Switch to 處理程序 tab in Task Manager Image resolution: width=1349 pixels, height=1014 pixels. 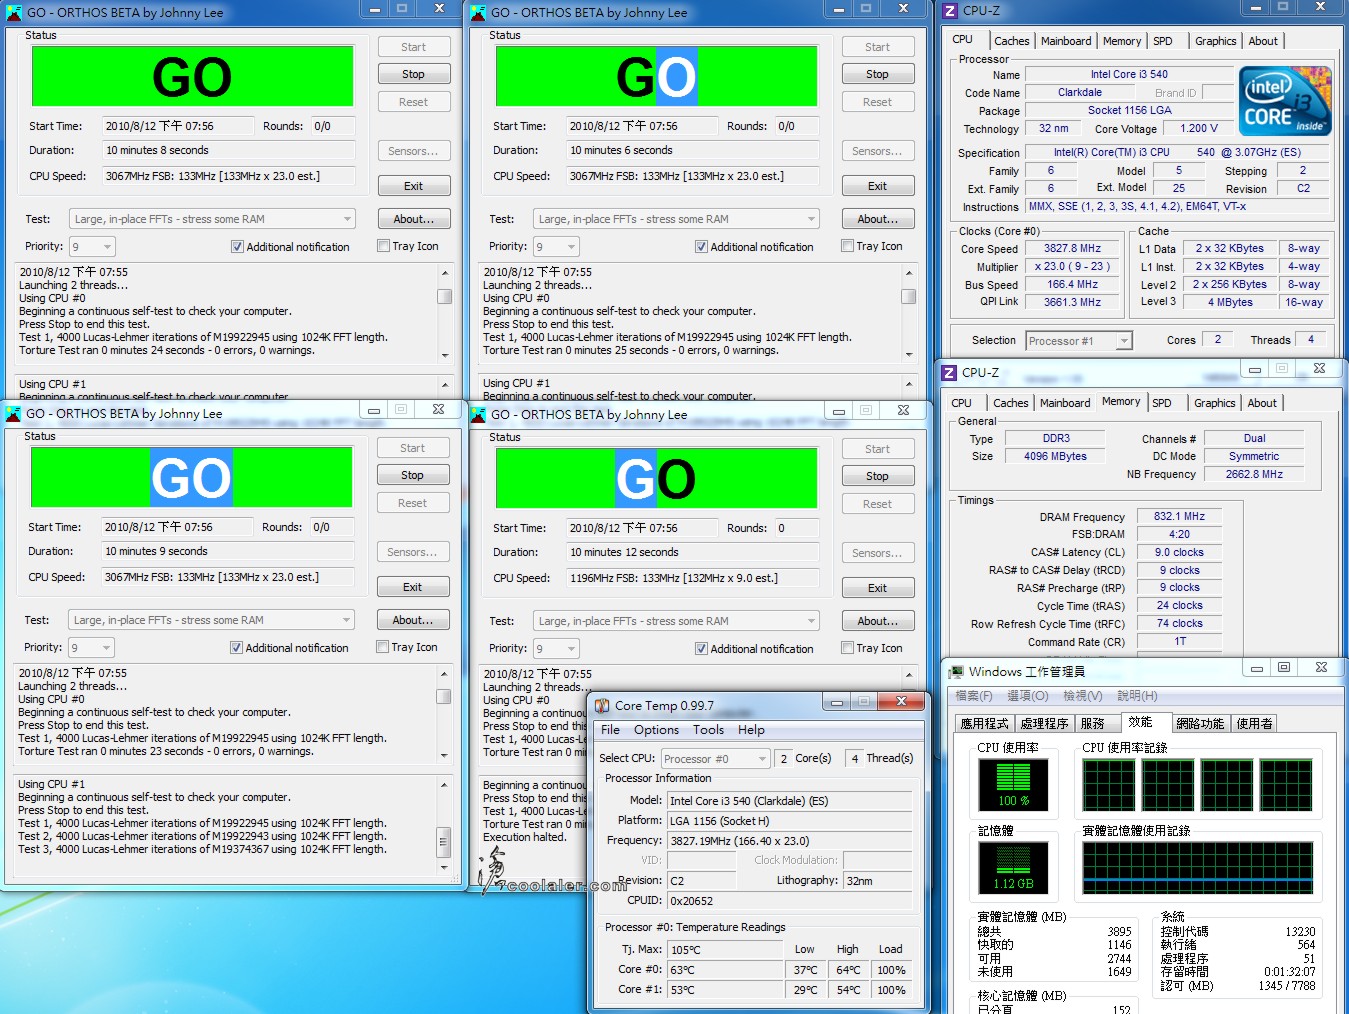coord(1044,723)
